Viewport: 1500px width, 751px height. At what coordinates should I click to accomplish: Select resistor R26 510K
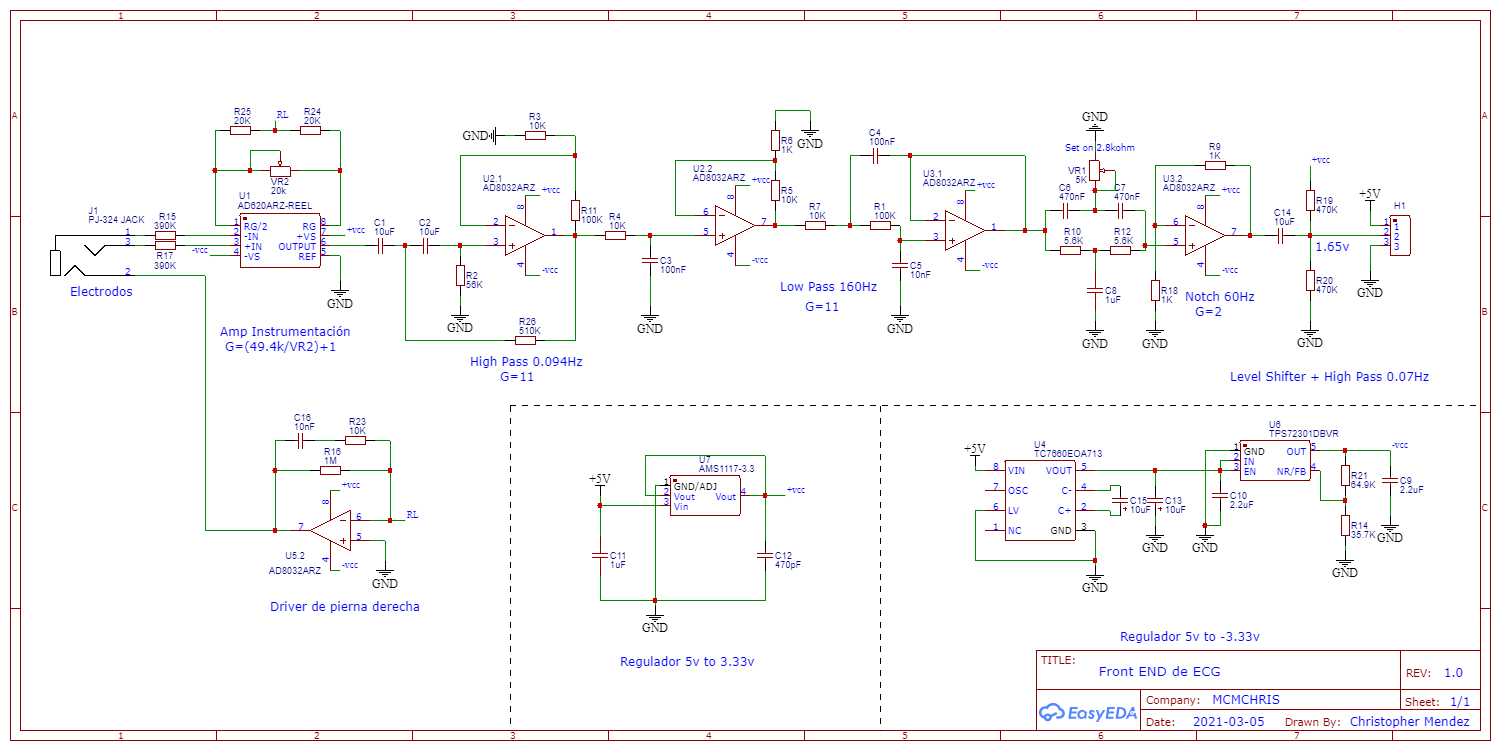click(x=527, y=339)
